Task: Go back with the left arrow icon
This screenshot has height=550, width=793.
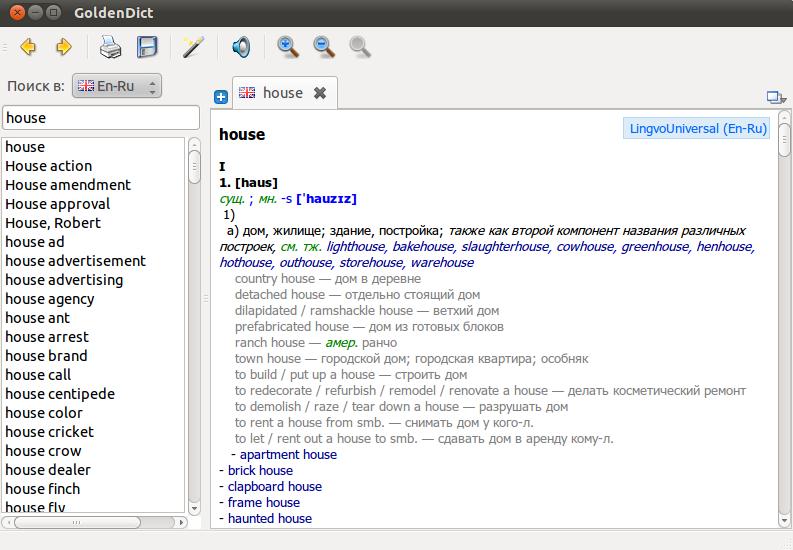Action: 28,47
